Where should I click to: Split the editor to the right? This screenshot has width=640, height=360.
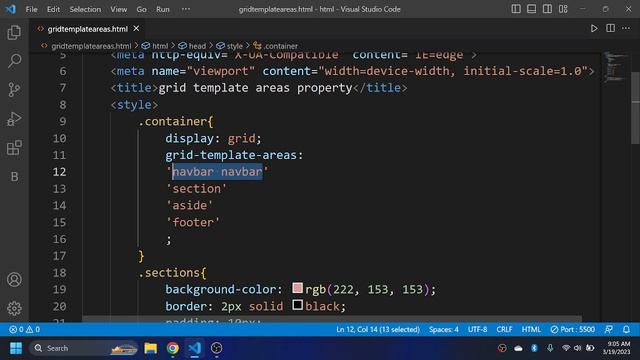pos(610,28)
